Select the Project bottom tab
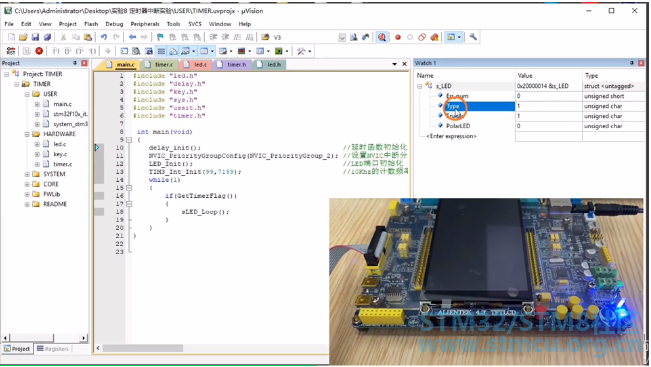The width and height of the screenshot is (651, 367). point(17,349)
